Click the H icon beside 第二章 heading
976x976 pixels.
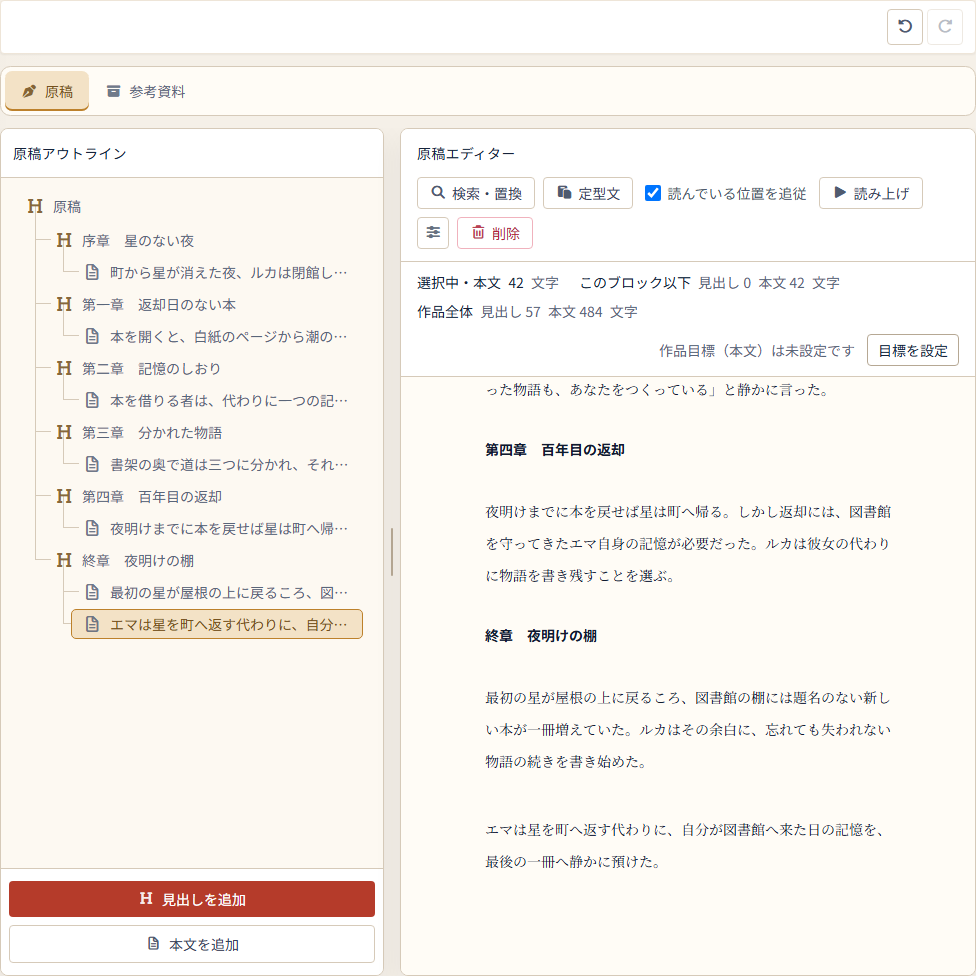(x=64, y=368)
